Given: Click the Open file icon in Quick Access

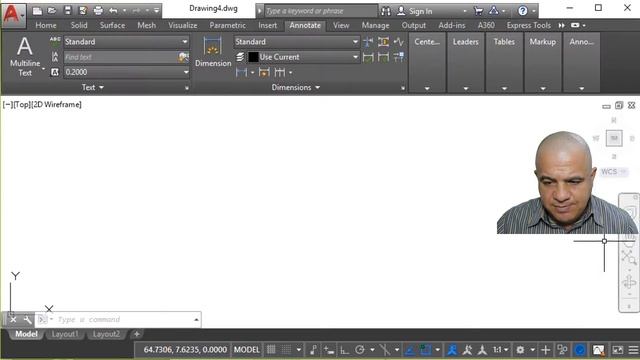Looking at the screenshot, I should click(52, 11).
